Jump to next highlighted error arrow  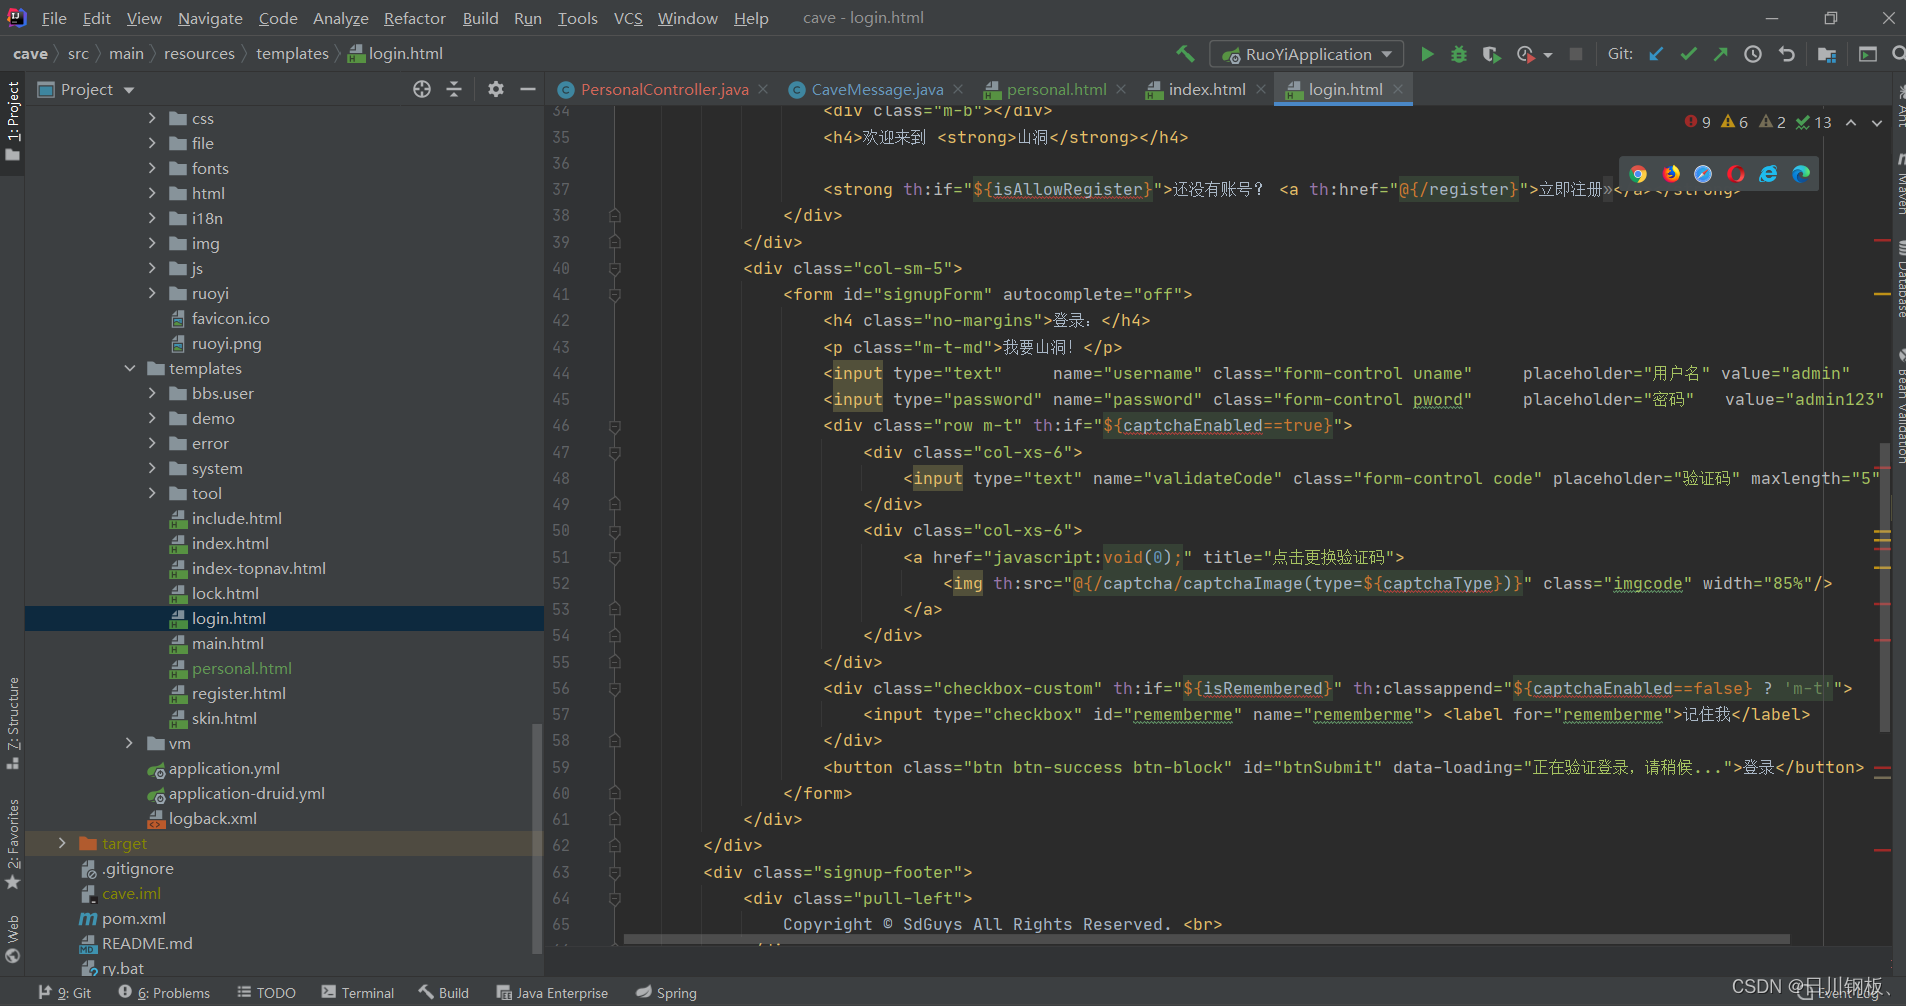point(1877,122)
